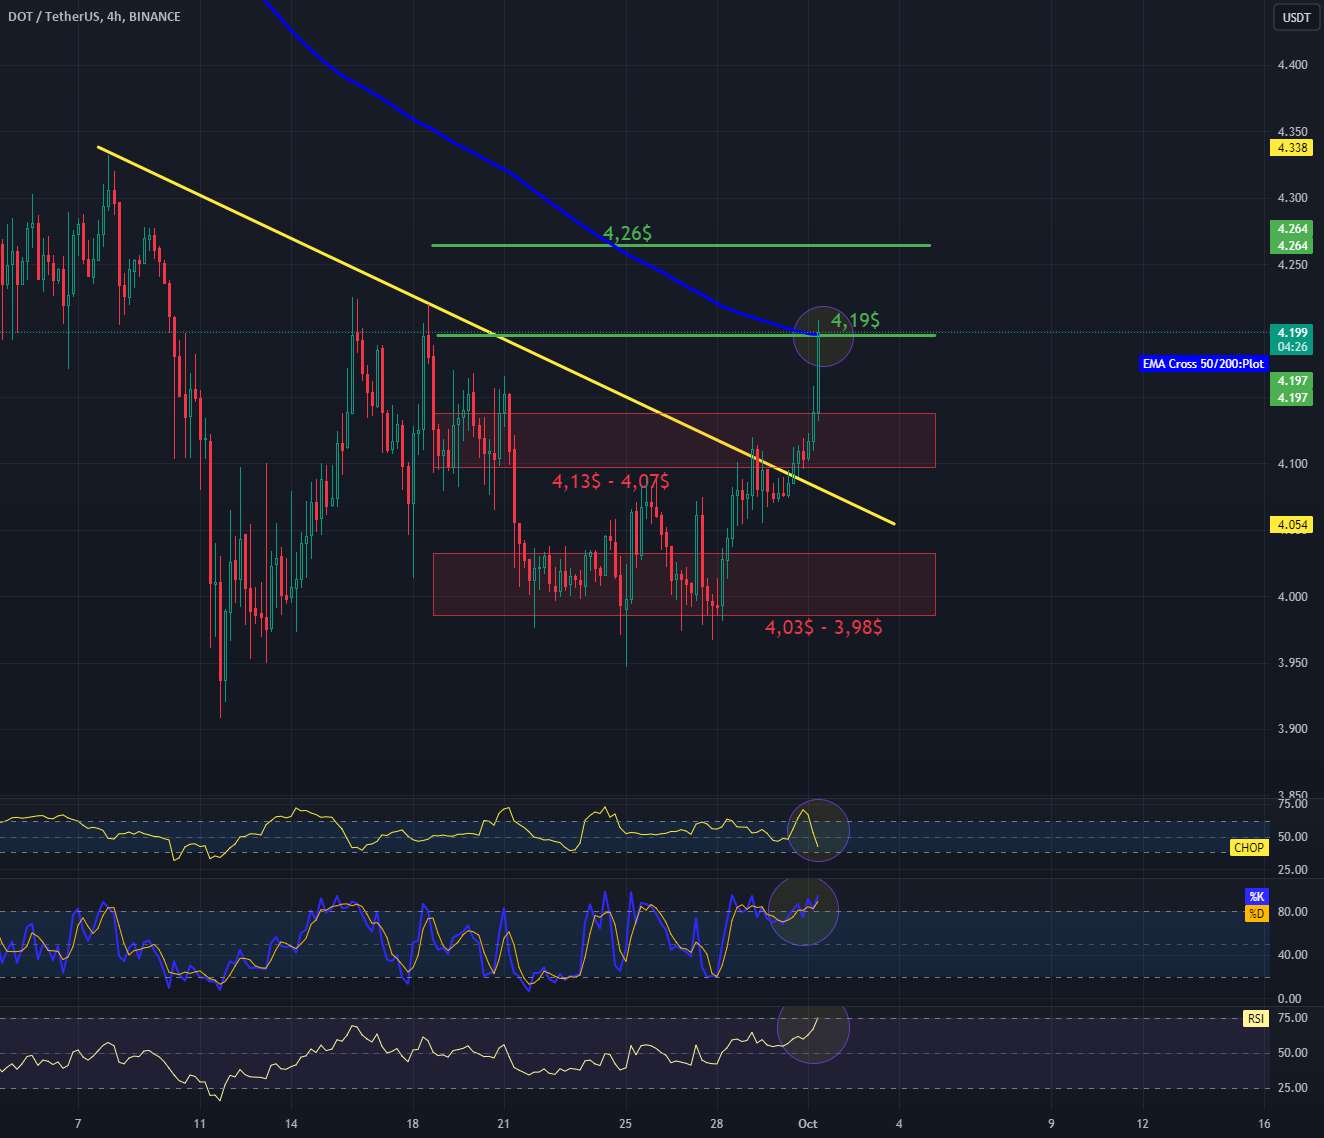Click the DOT / TetherUS symbol title
Viewport: 1324px width, 1138px height.
coord(94,16)
